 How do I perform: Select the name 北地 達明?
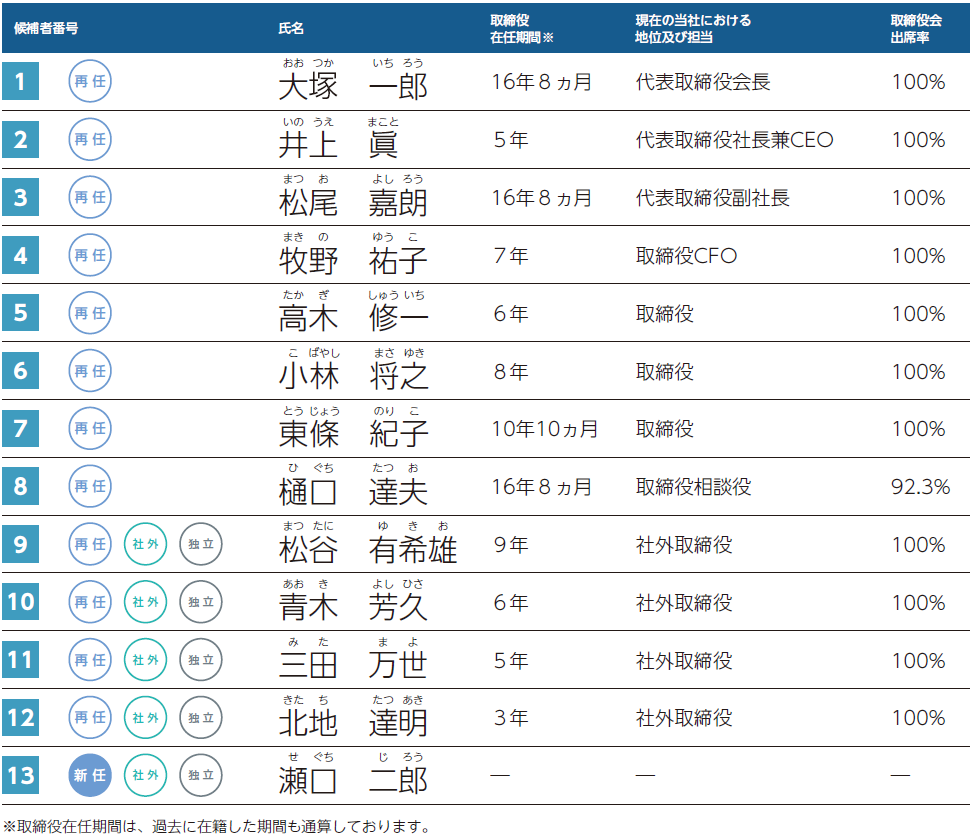pos(353,722)
